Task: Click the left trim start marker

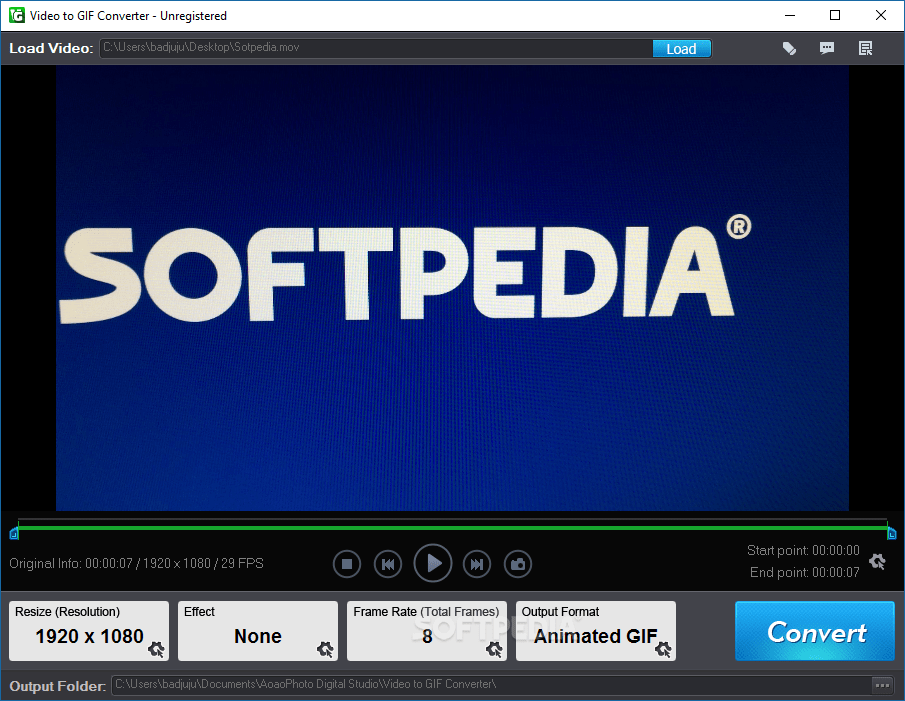Action: [x=14, y=534]
